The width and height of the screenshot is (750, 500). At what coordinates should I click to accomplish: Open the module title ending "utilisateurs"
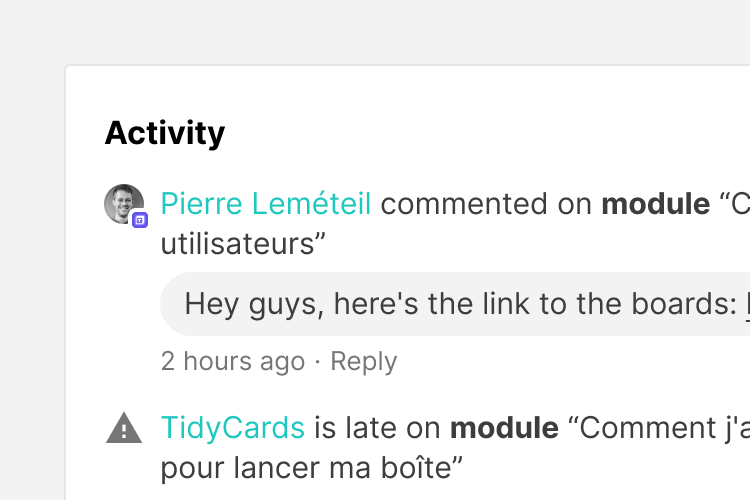click(243, 243)
